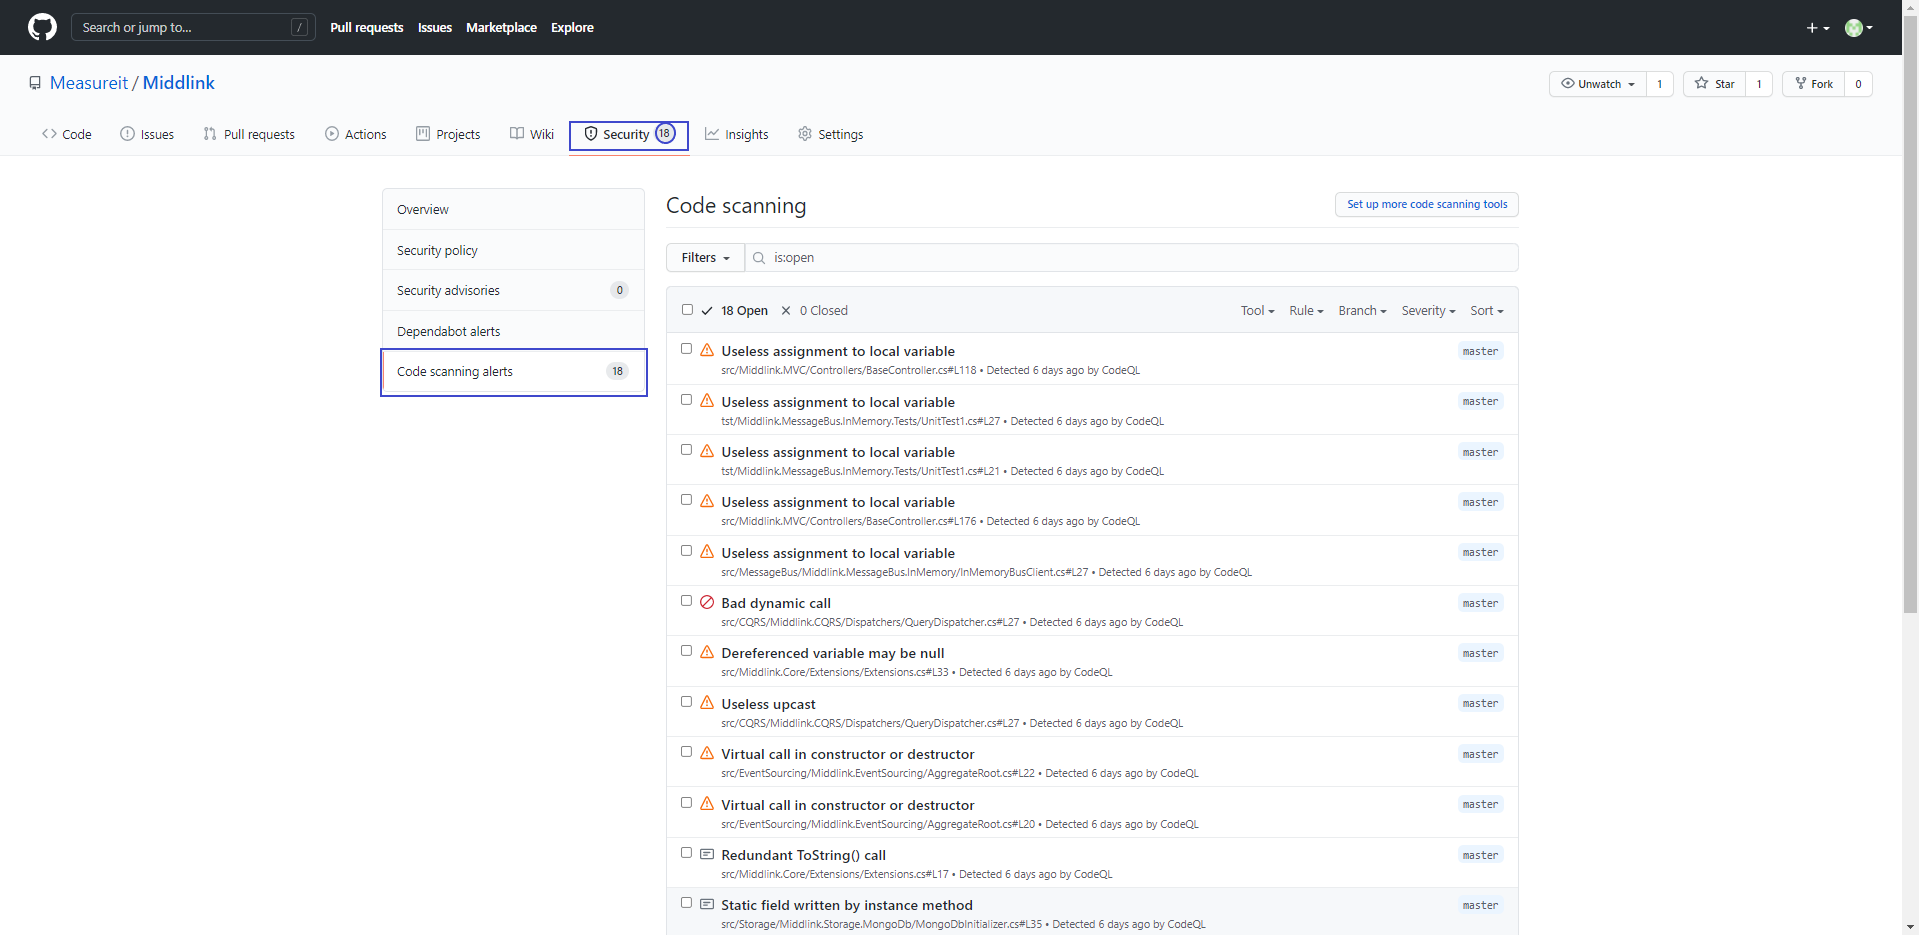The height and width of the screenshot is (935, 1919).
Task: Check the Dereferenced variable may be null checkbox
Action: click(686, 651)
